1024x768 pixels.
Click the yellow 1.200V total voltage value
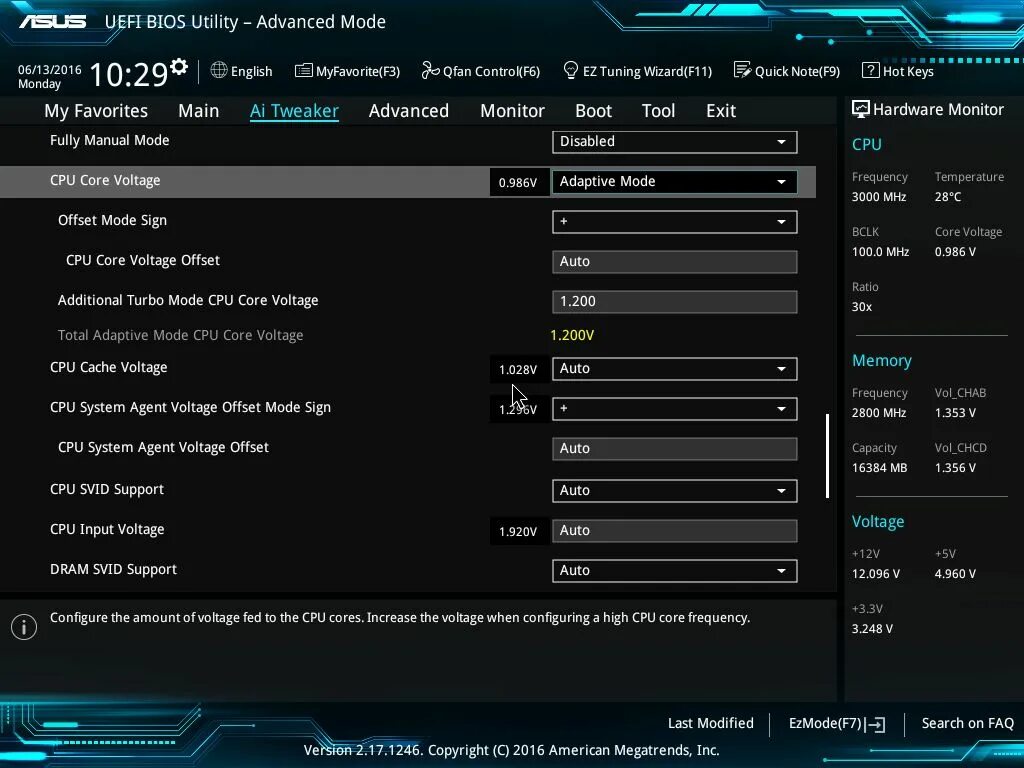point(572,335)
